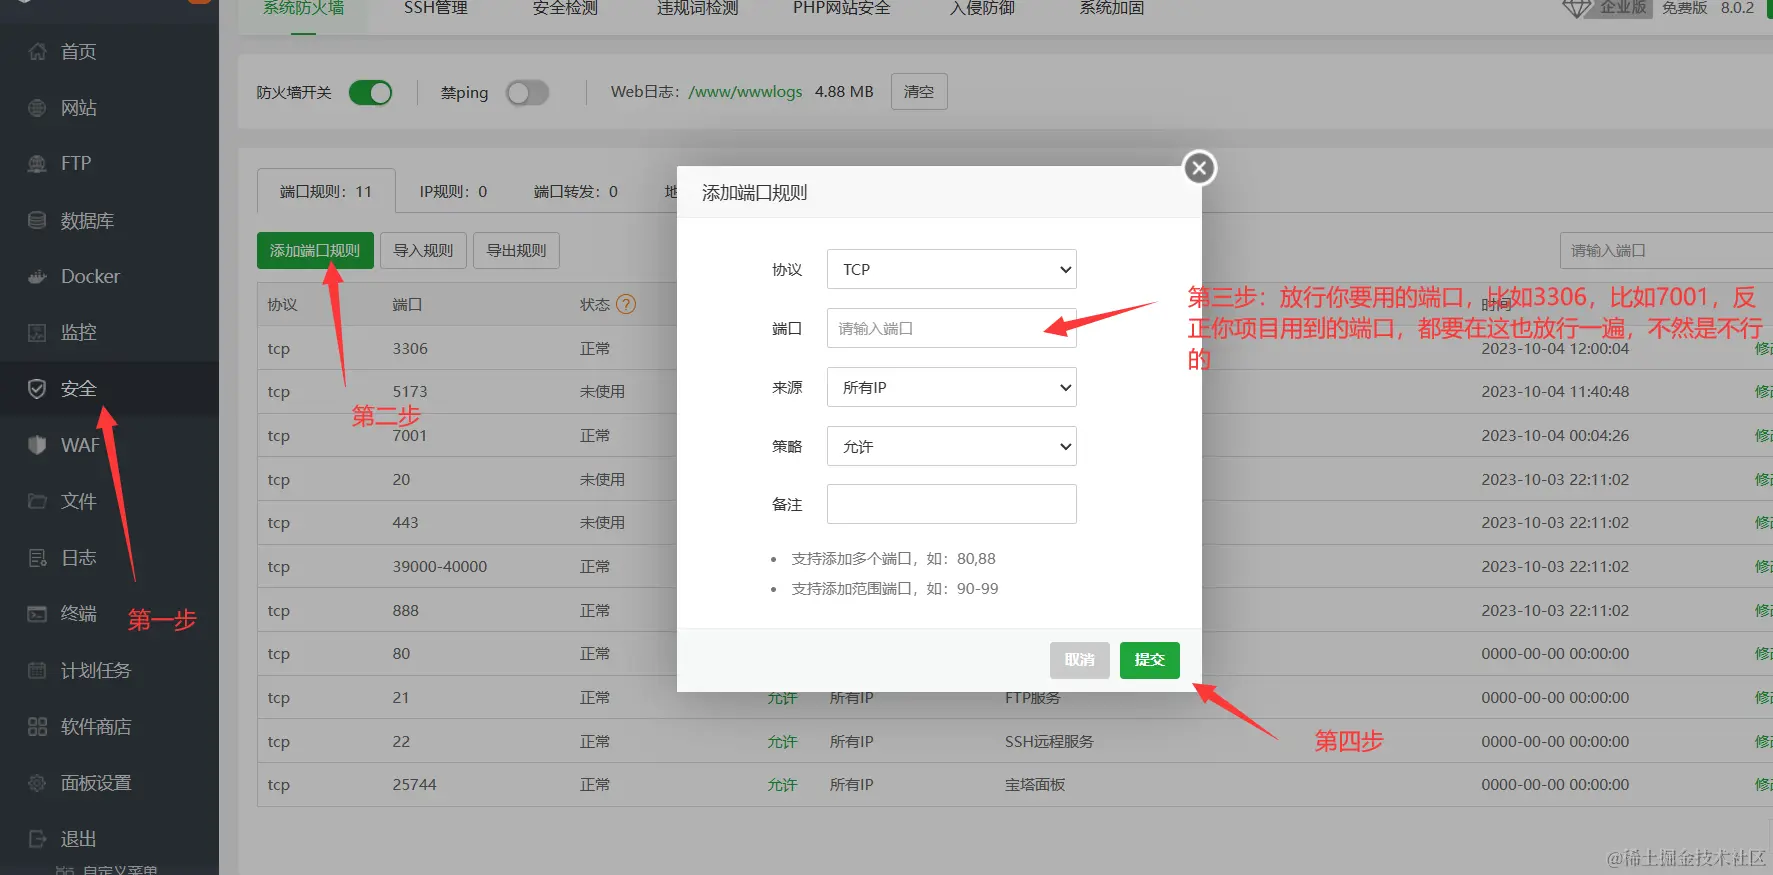Screen dimensions: 1773x875
Task: Click the 未使用 status in port 443 row
Action: pyautogui.click(x=602, y=523)
